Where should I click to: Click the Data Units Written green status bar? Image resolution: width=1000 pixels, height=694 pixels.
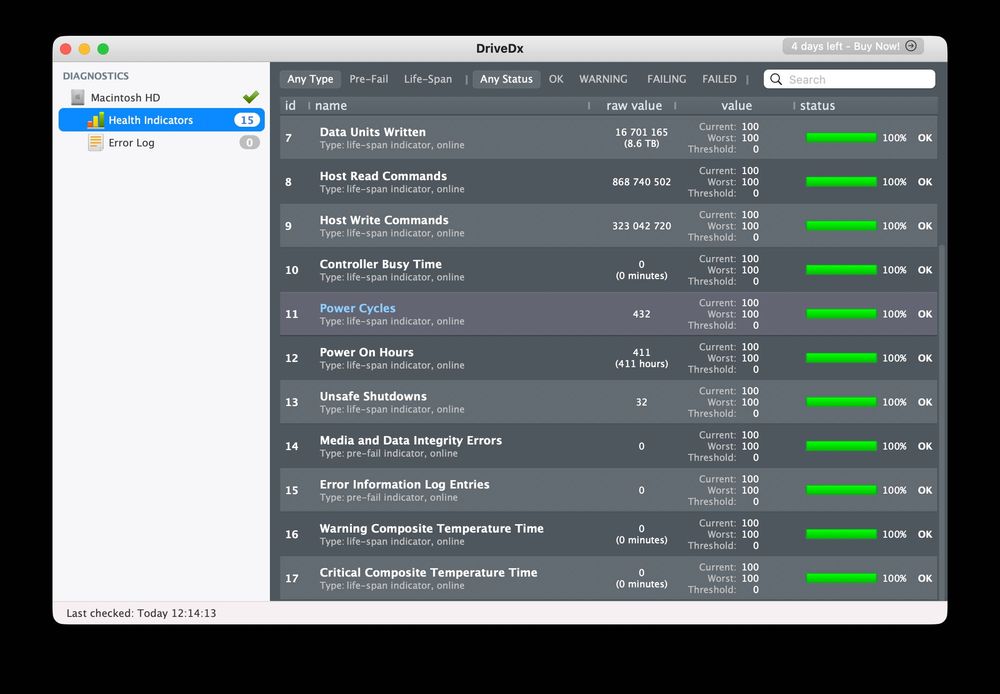(841, 138)
